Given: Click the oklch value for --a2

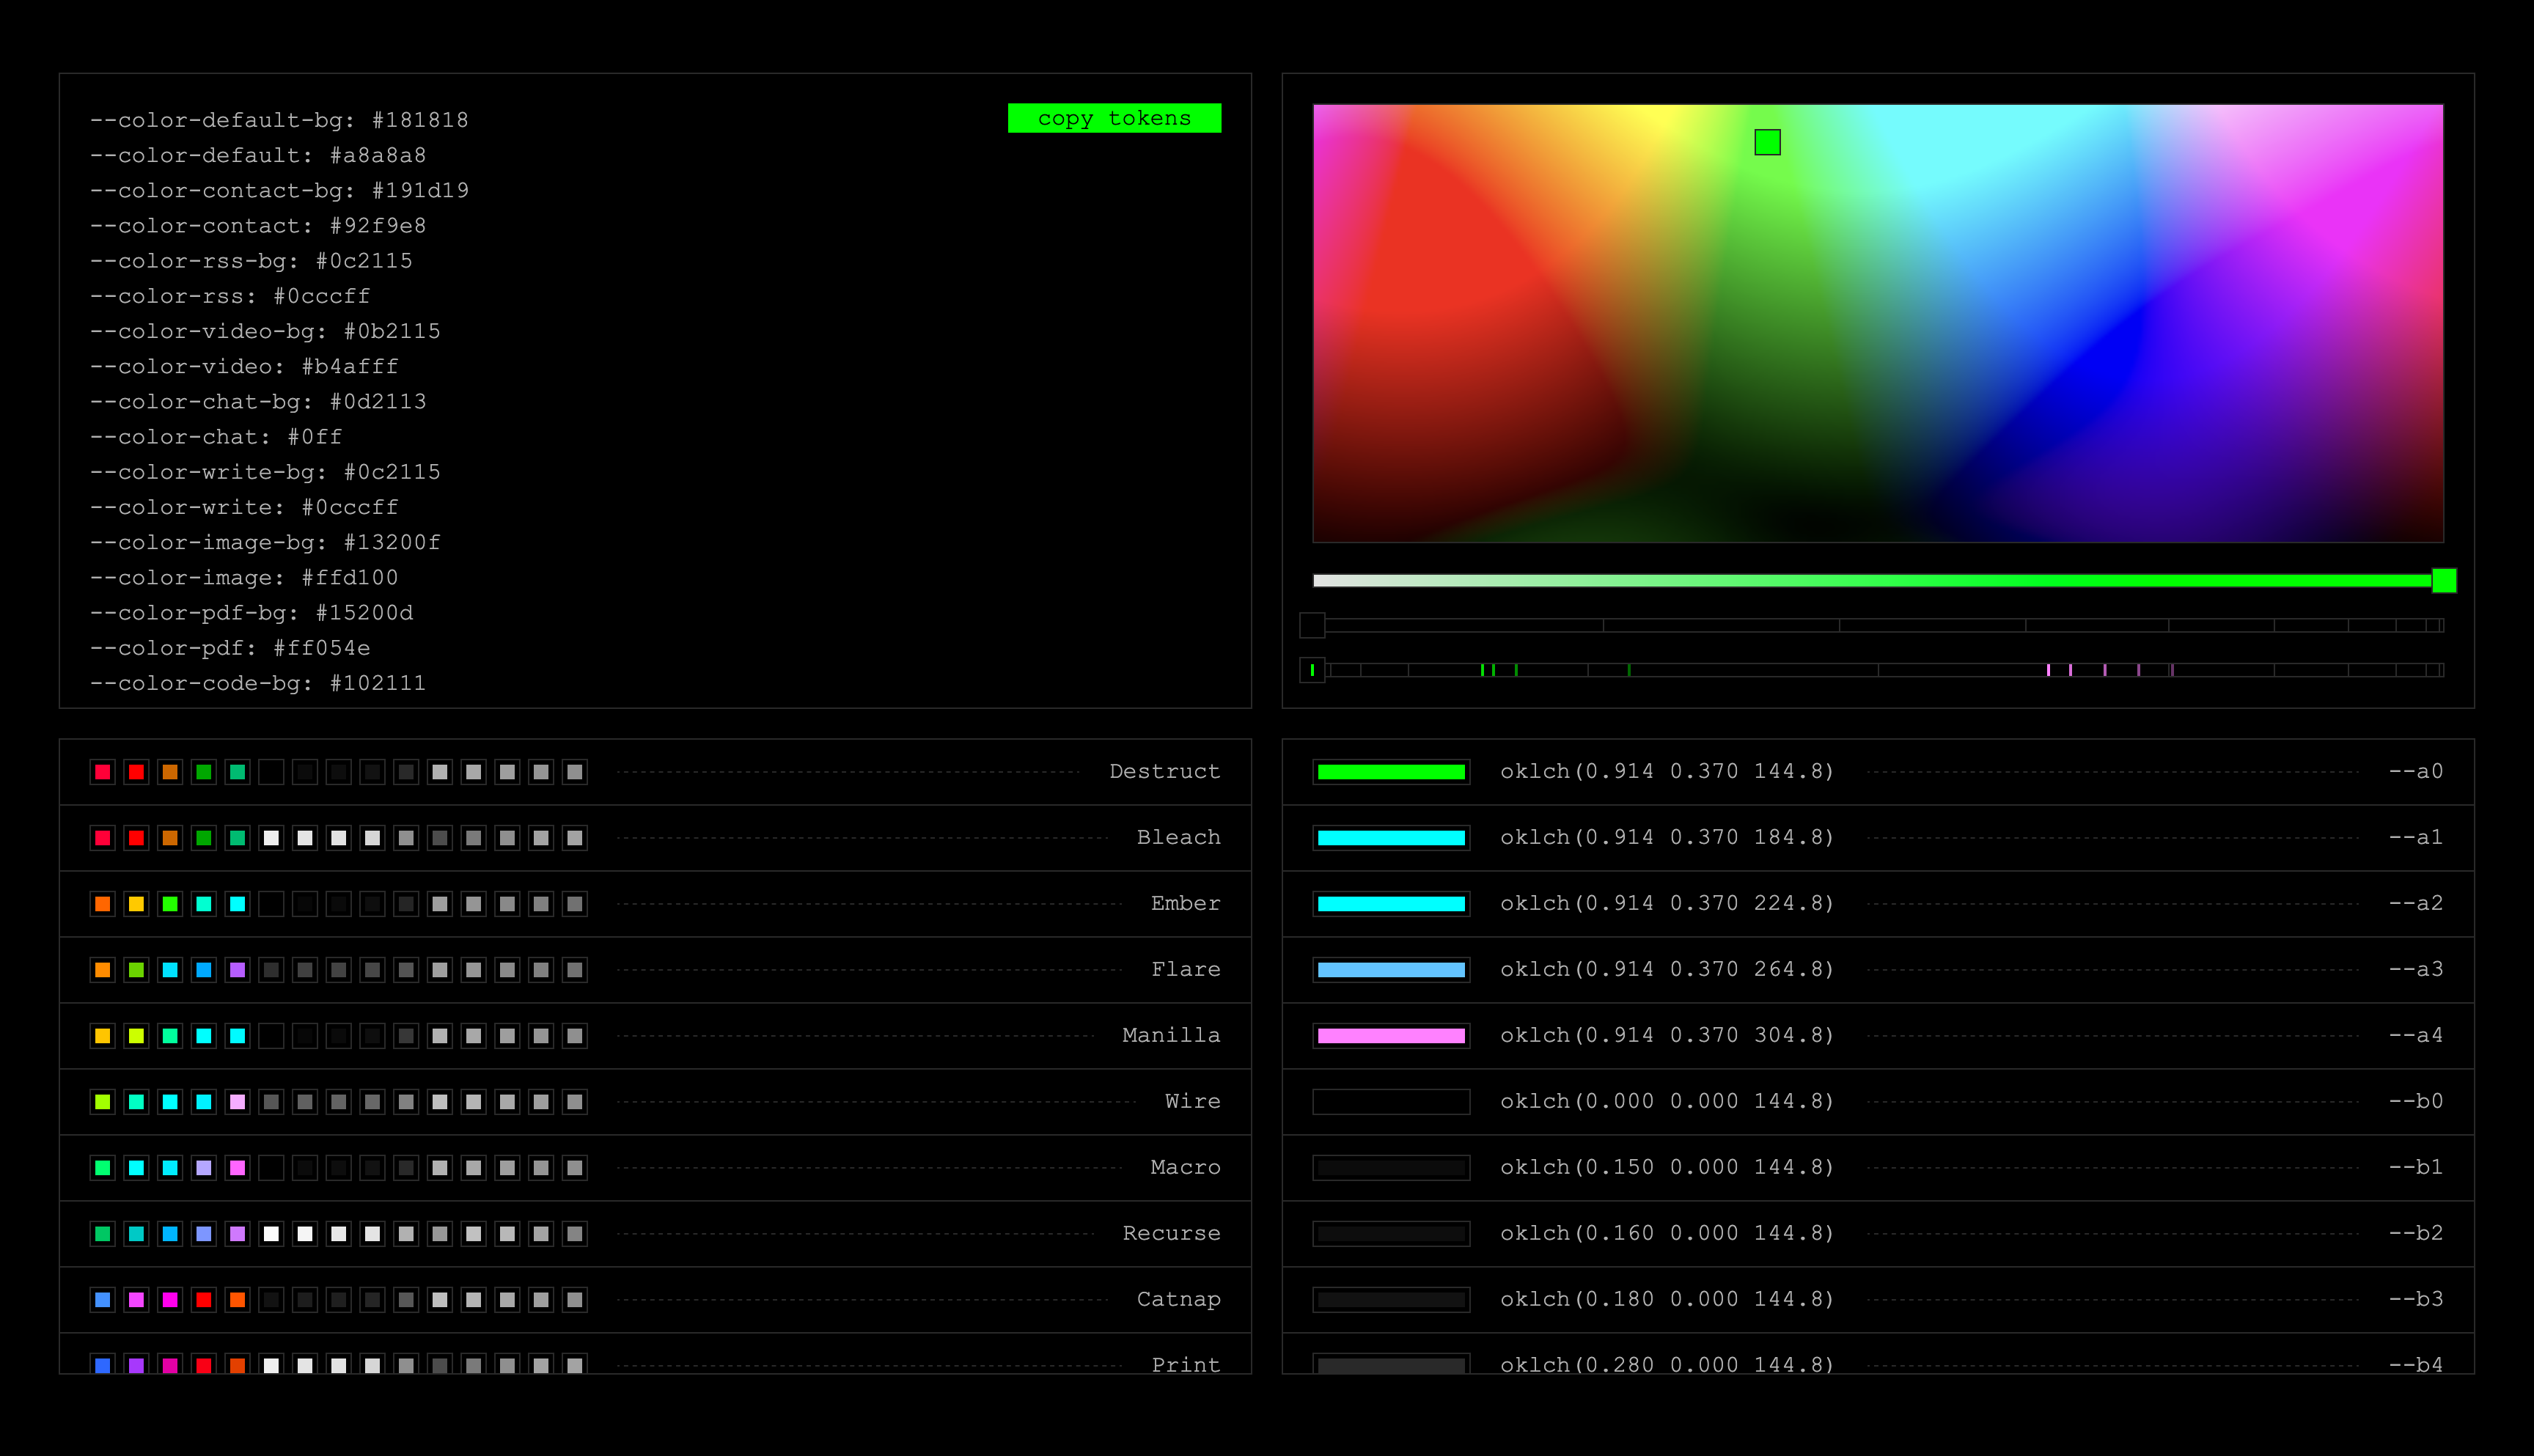Looking at the screenshot, I should click(x=1666, y=903).
